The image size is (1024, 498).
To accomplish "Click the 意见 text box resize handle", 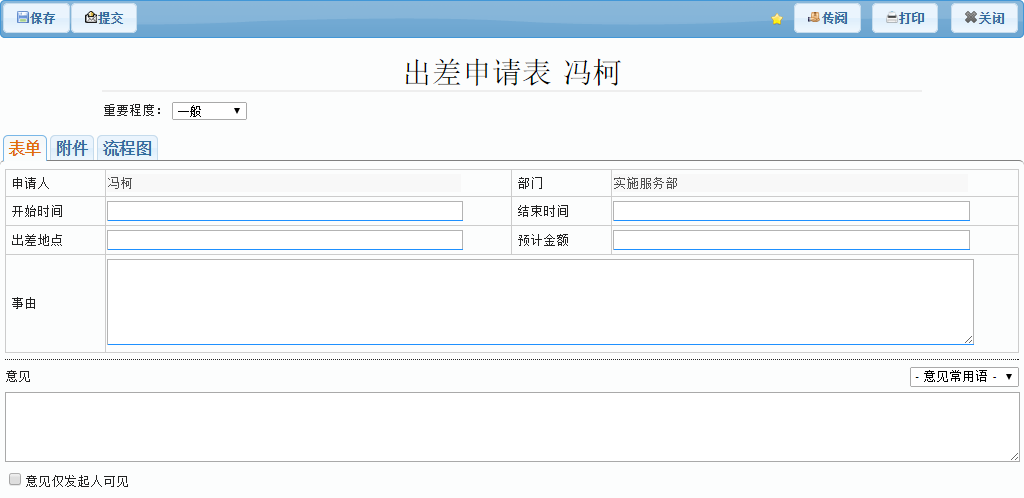I will tap(1014, 456).
